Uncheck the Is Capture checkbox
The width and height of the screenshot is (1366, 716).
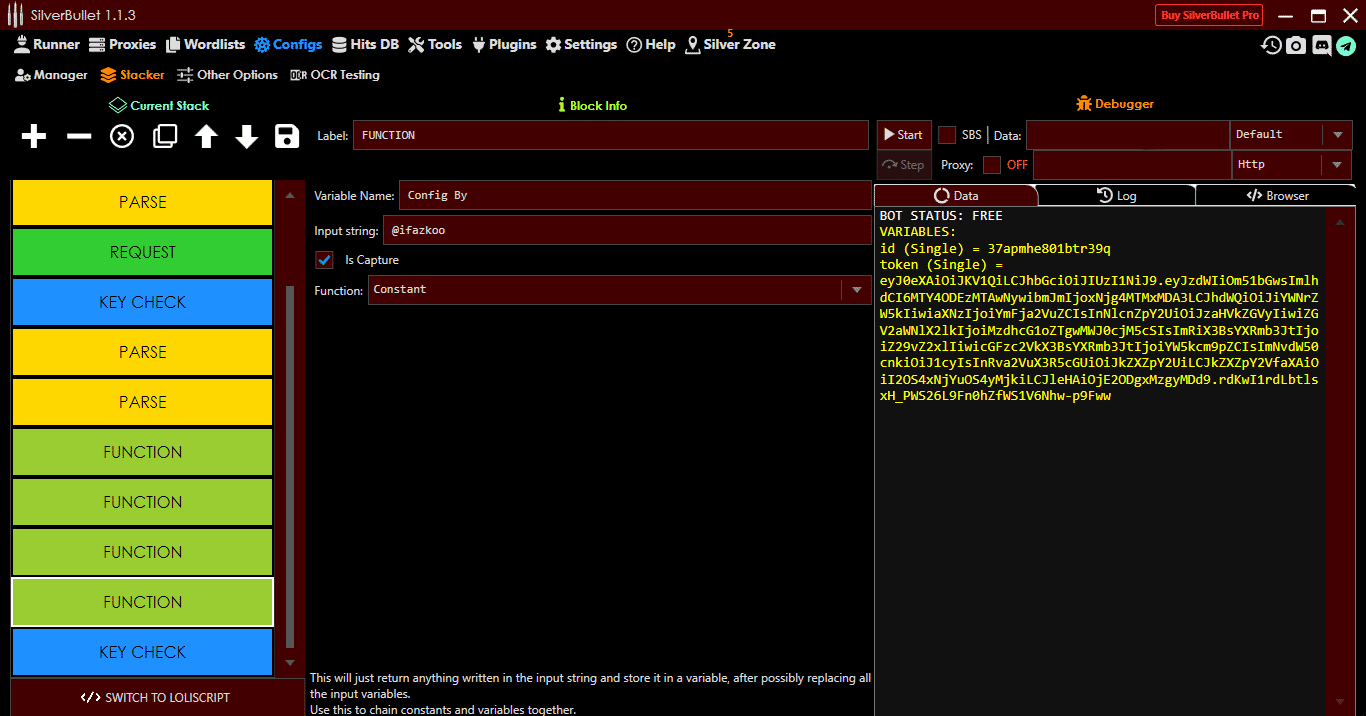(x=324, y=259)
